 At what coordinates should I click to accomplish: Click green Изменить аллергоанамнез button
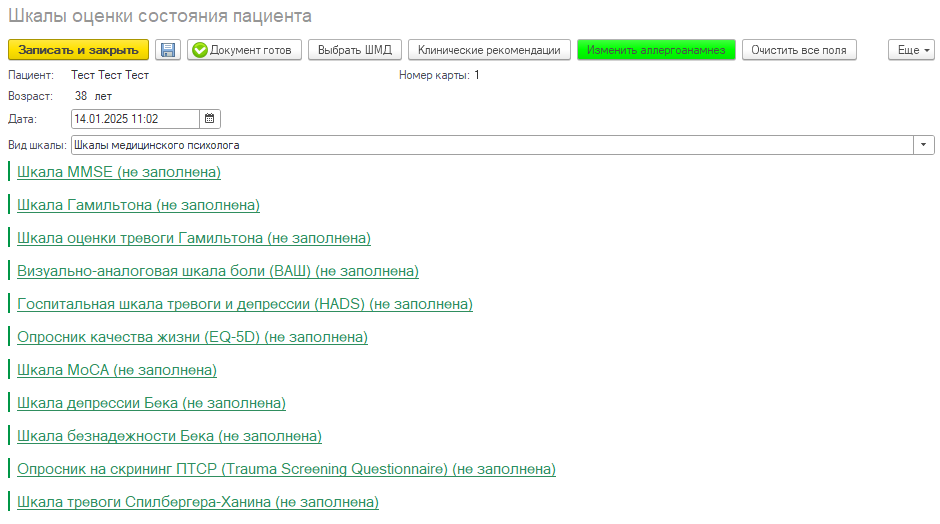656,50
